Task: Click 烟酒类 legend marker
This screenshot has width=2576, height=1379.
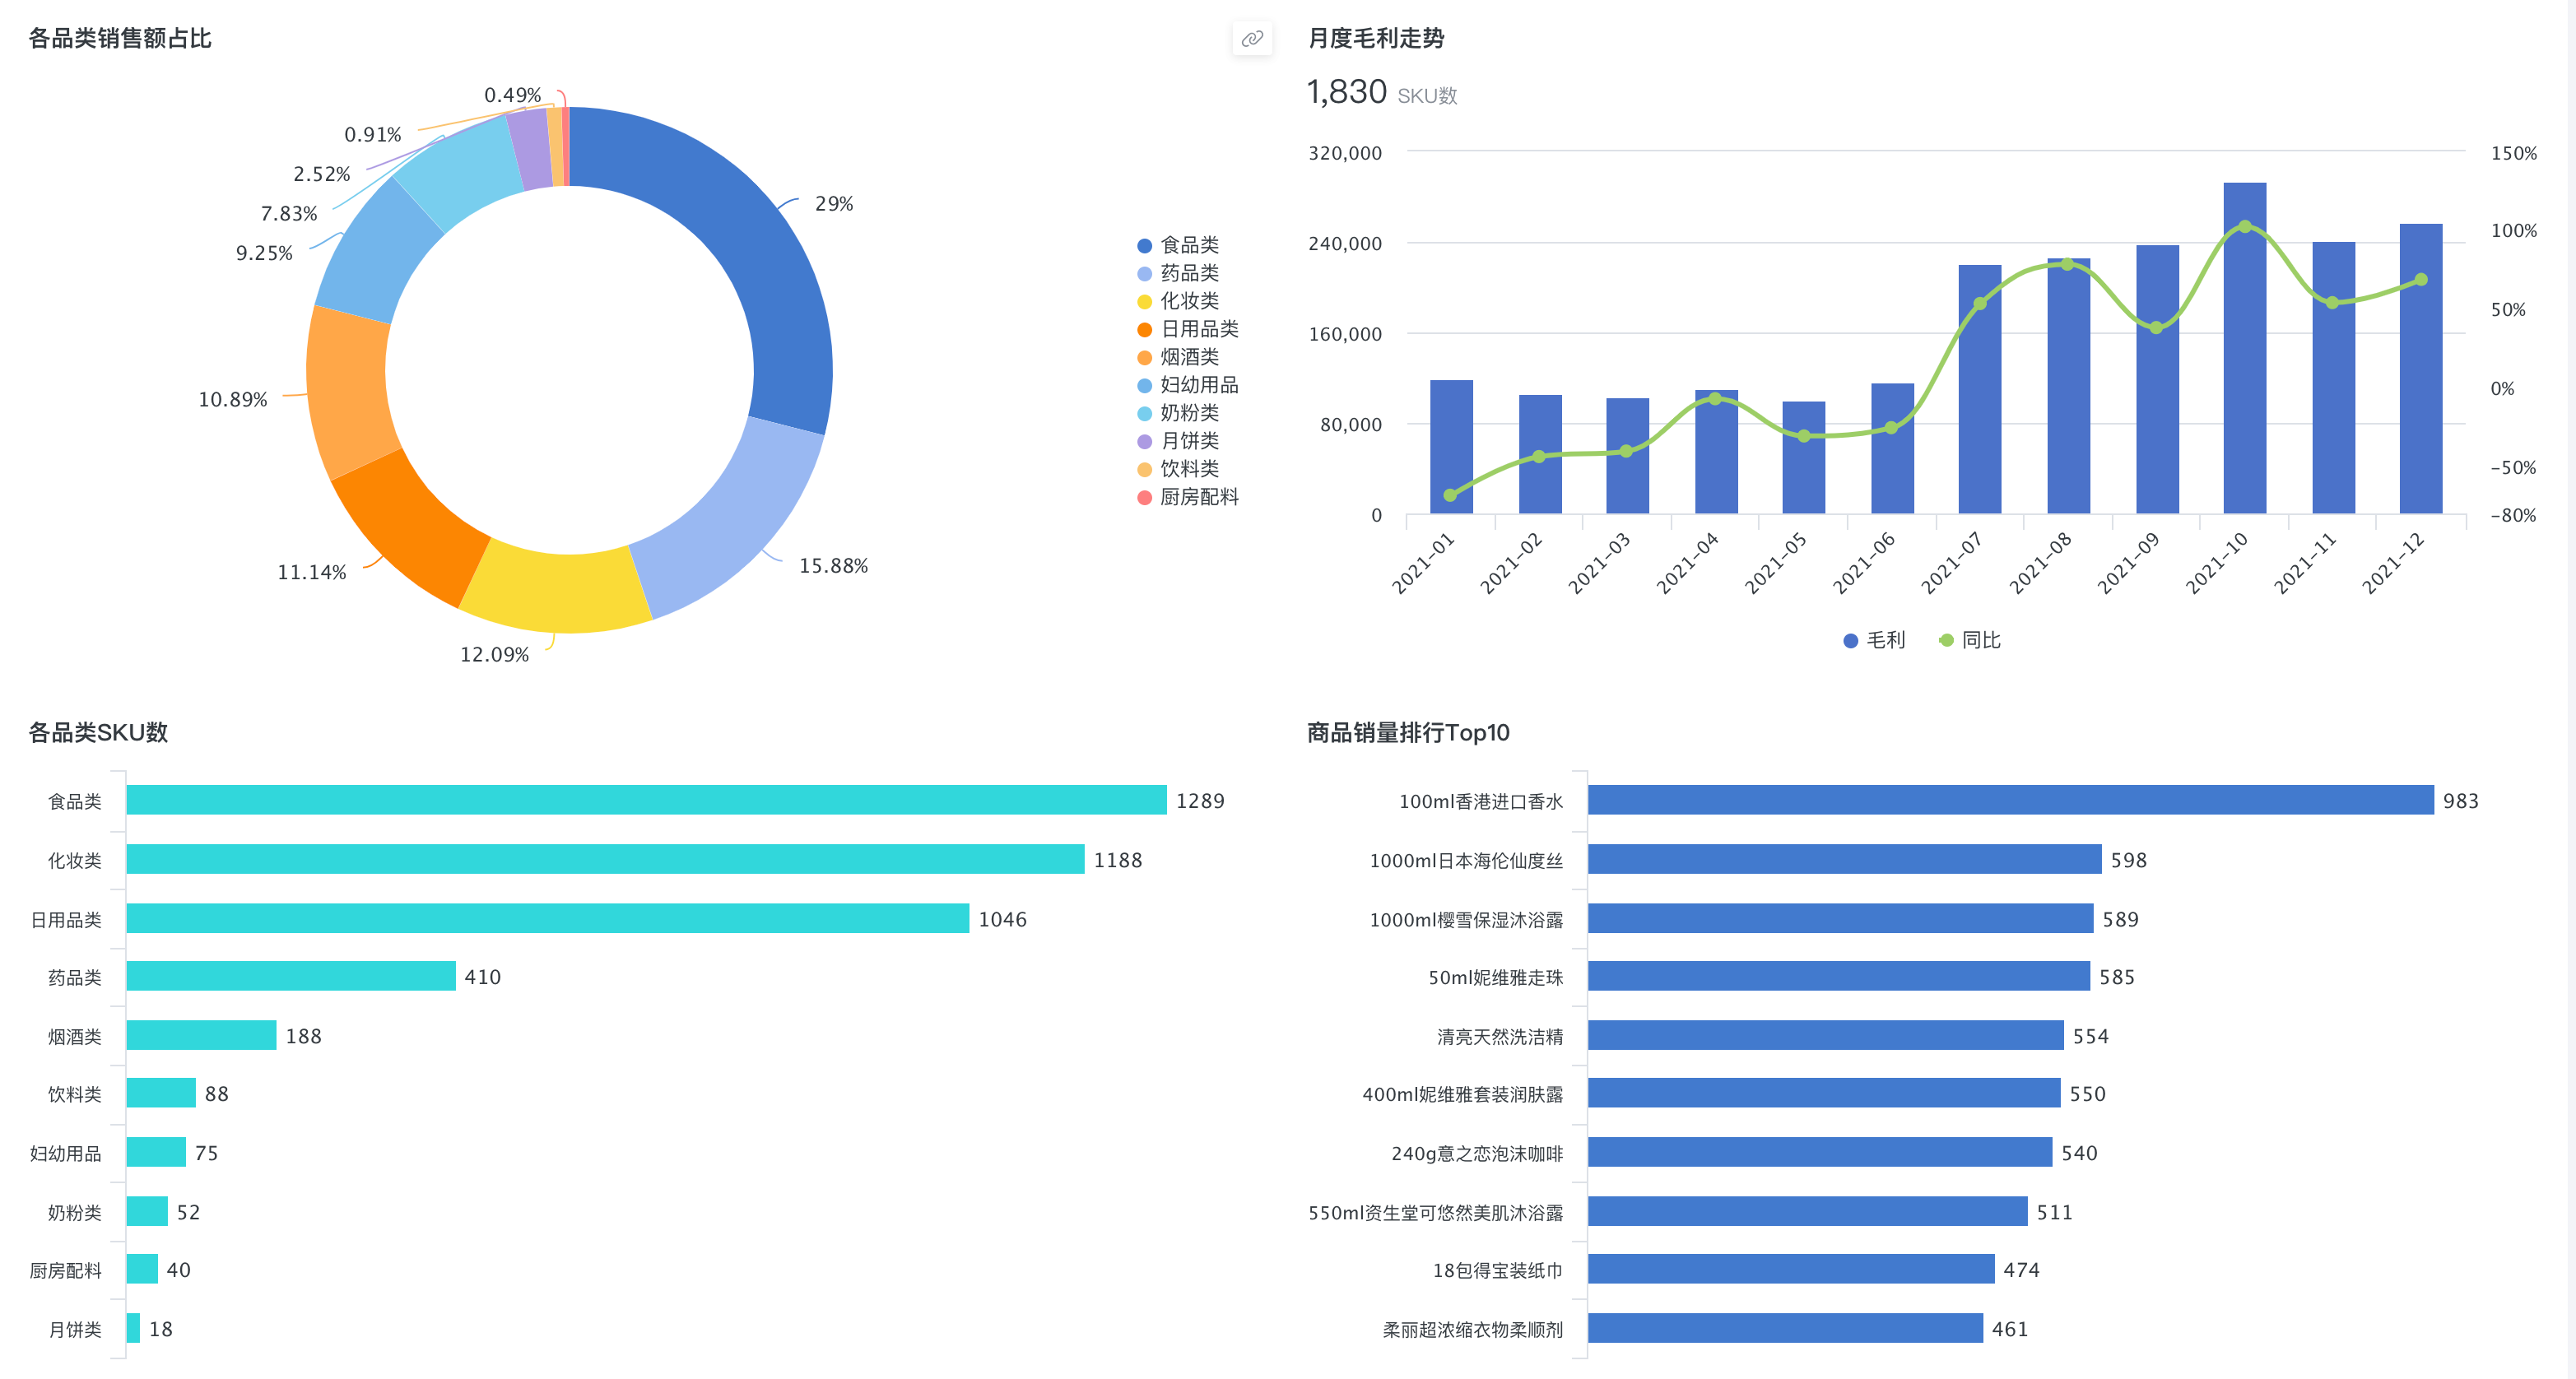Action: pyautogui.click(x=1144, y=357)
